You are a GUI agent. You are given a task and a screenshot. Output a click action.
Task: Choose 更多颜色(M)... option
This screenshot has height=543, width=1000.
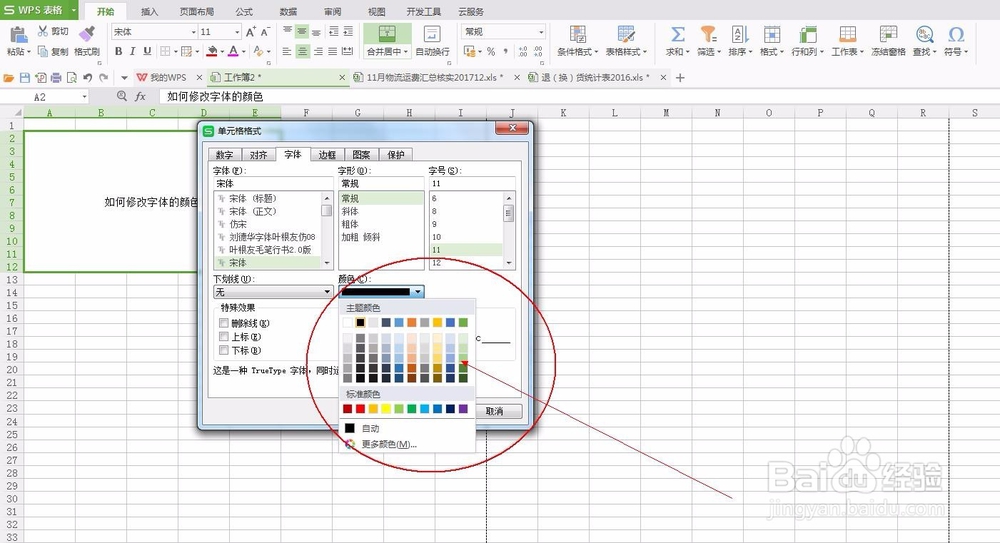pyautogui.click(x=389, y=444)
